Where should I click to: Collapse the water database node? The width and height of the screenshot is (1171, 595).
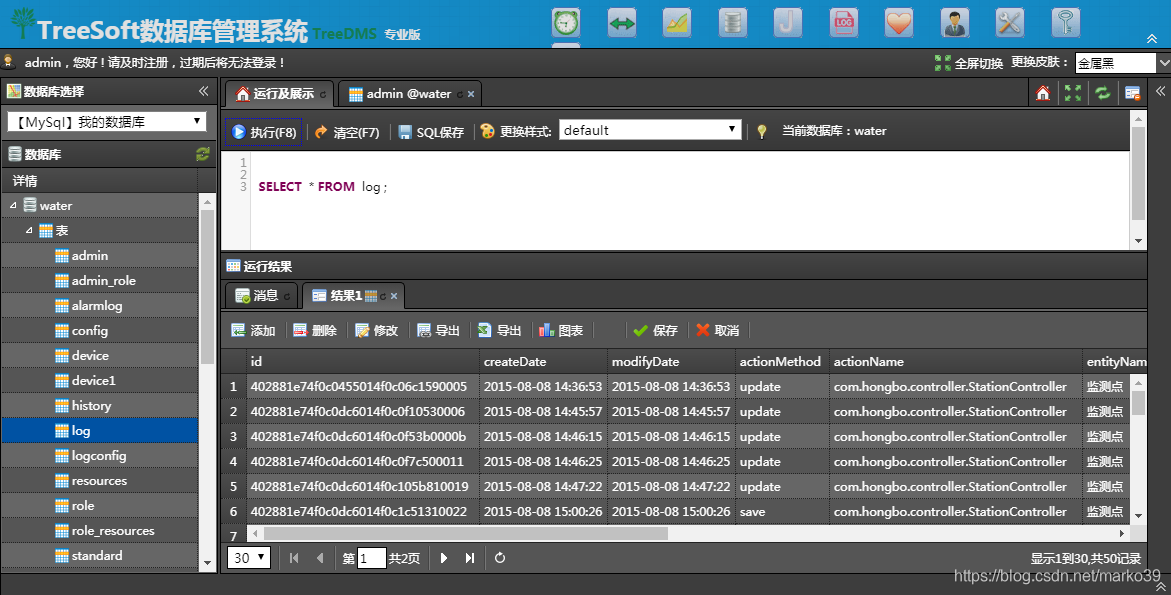click(13, 205)
